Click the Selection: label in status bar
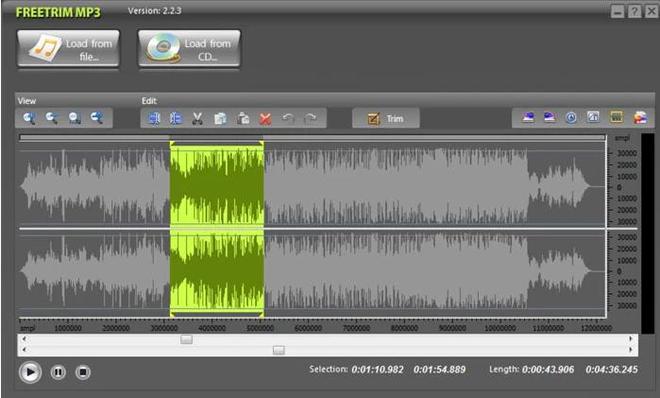Image resolution: width=660 pixels, height=398 pixels. coord(328,369)
